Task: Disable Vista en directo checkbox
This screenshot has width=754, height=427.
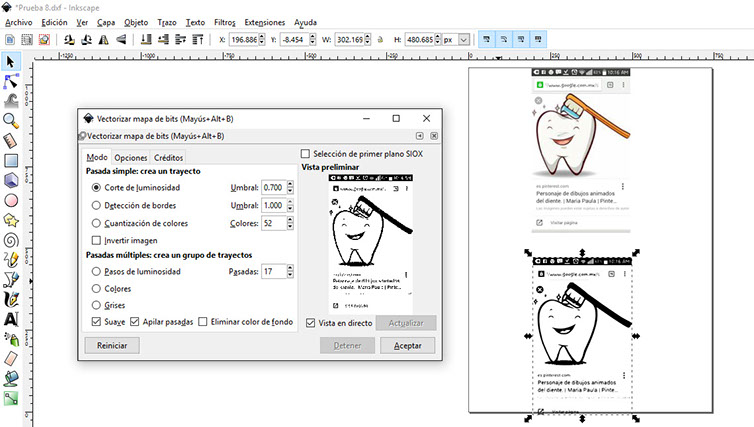Action: pos(311,323)
